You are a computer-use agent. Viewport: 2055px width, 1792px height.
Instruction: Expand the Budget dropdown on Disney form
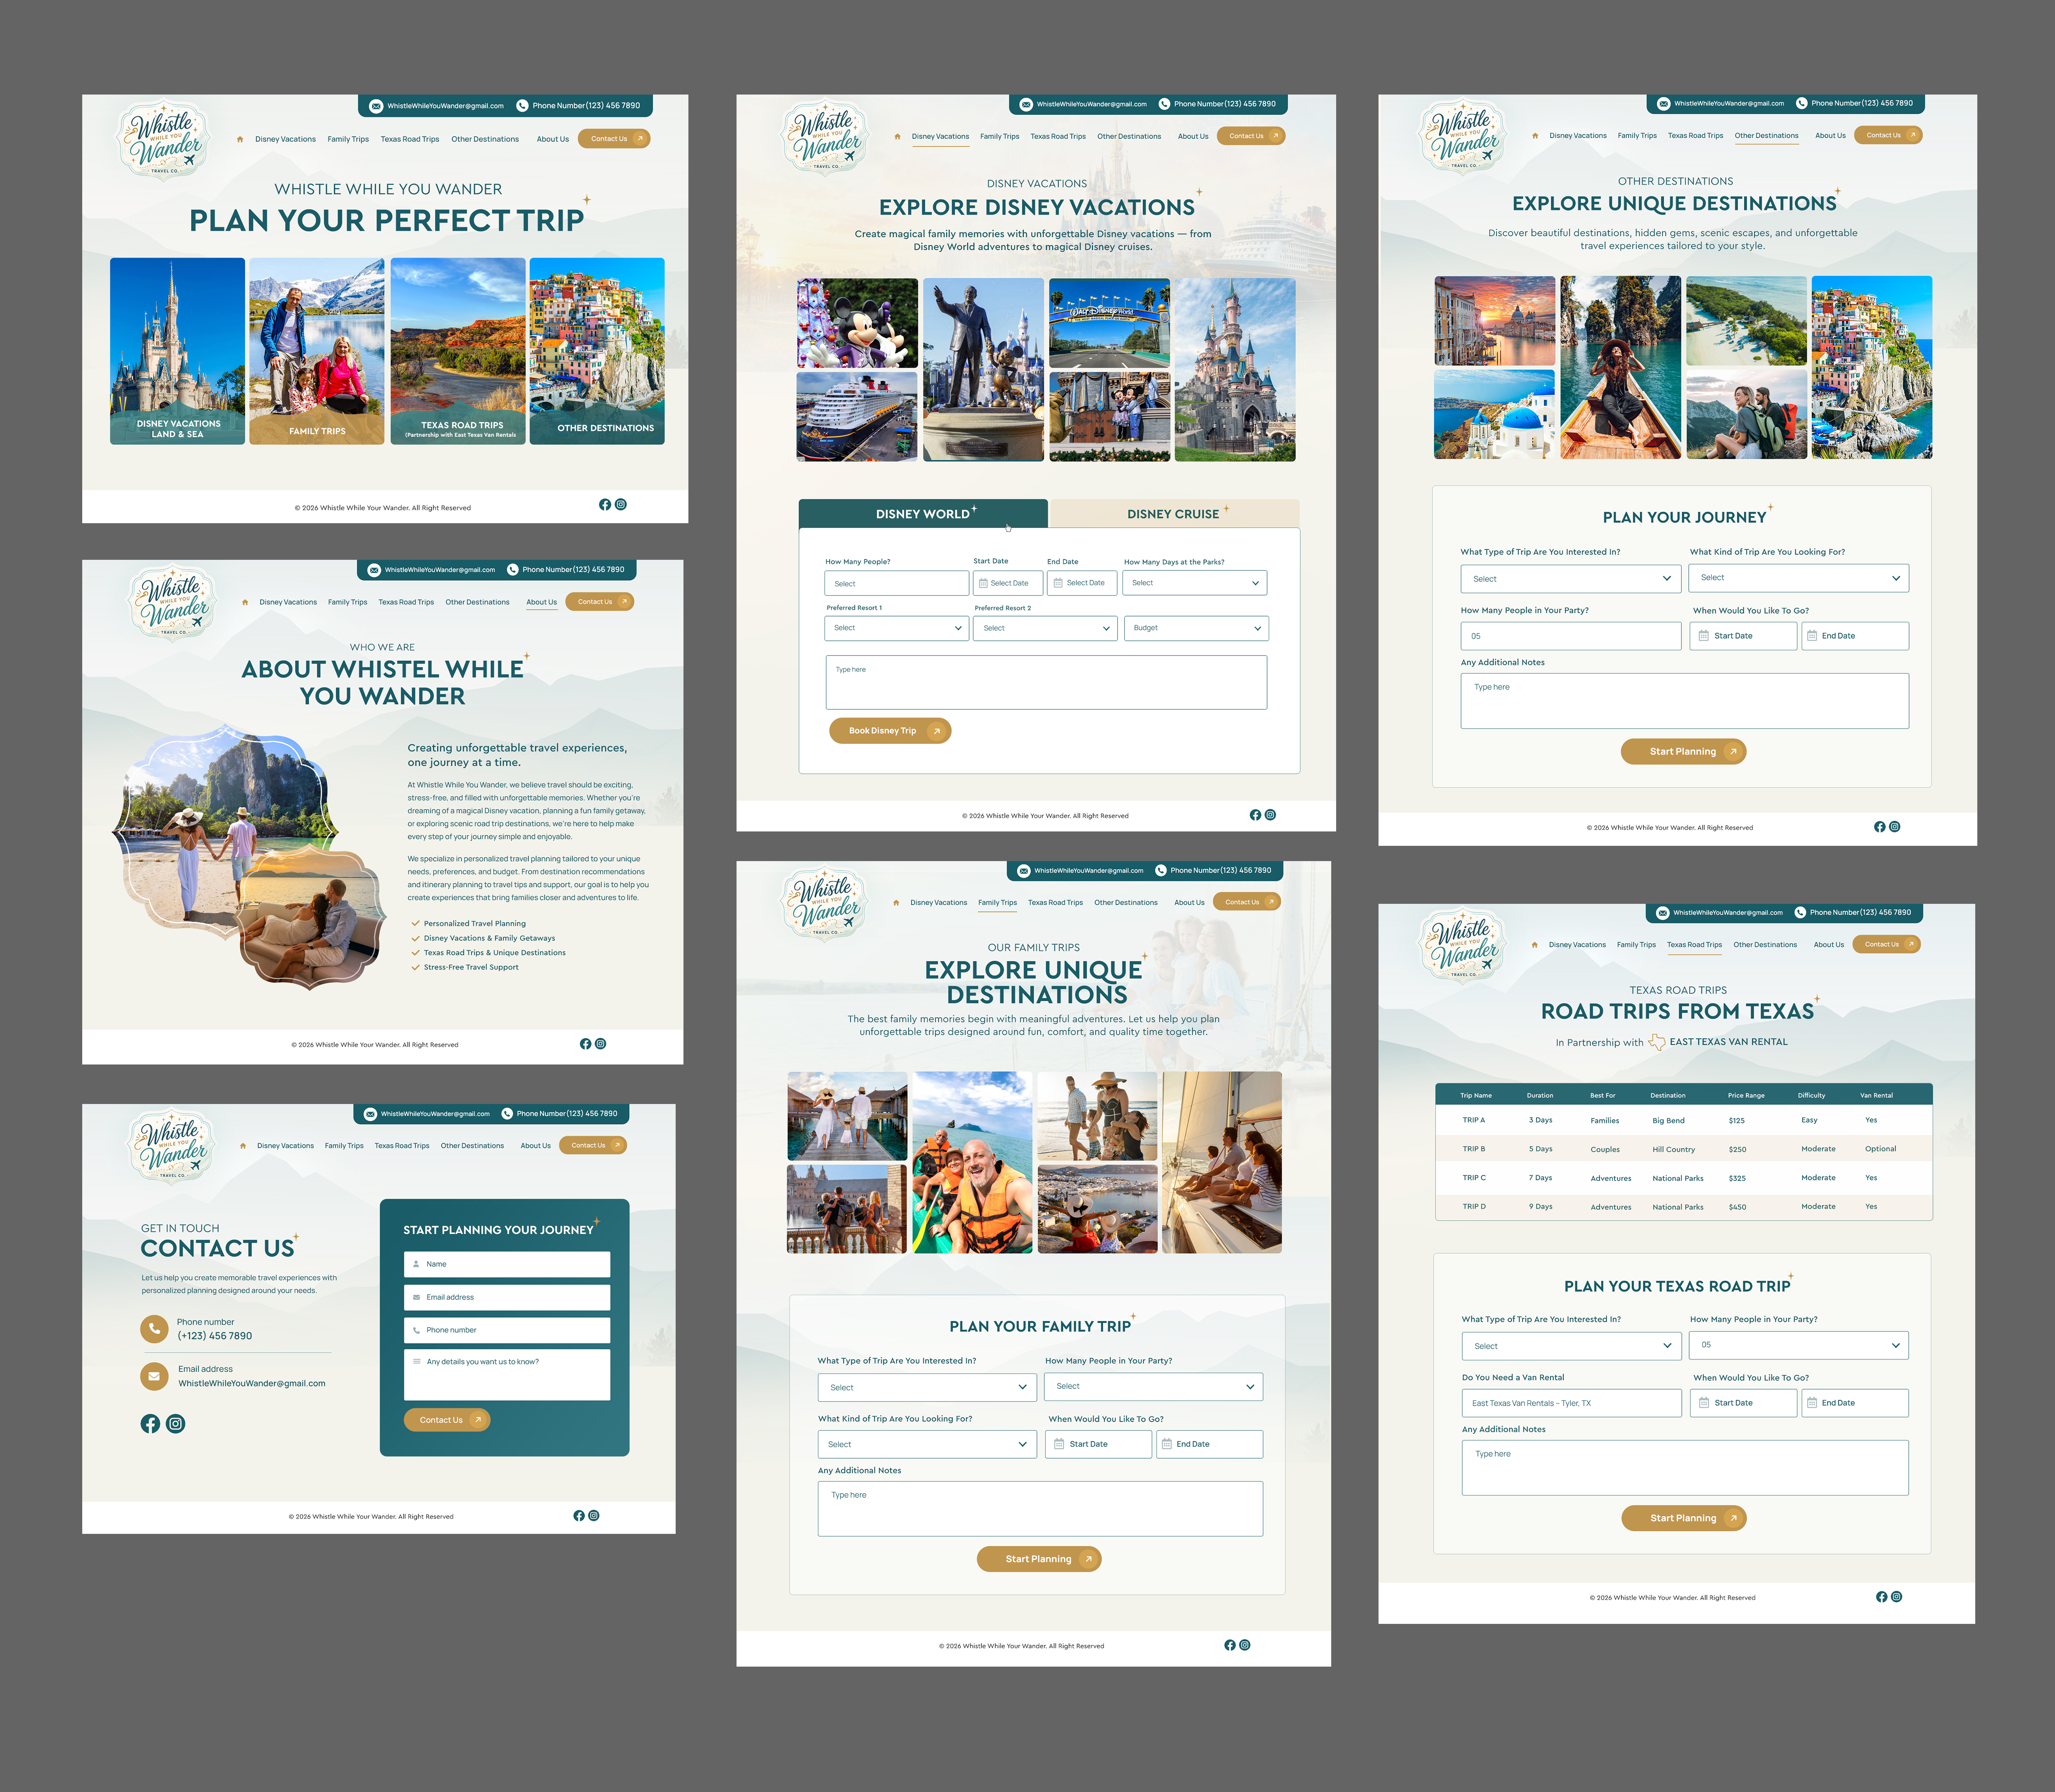(1197, 628)
